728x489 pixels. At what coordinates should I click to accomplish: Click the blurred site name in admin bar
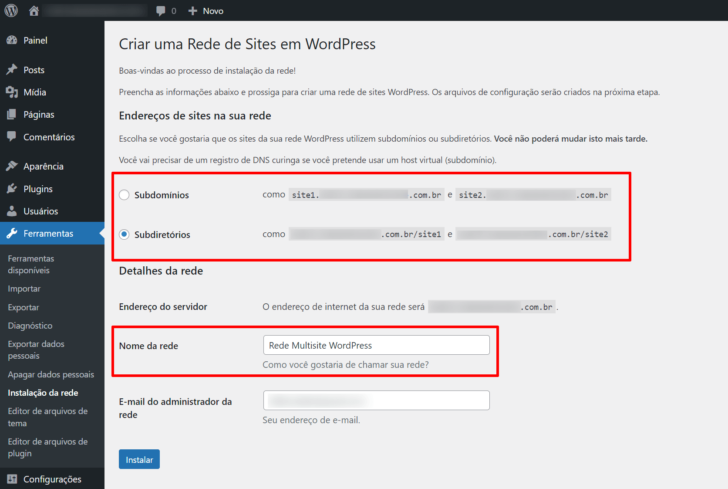coord(95,11)
